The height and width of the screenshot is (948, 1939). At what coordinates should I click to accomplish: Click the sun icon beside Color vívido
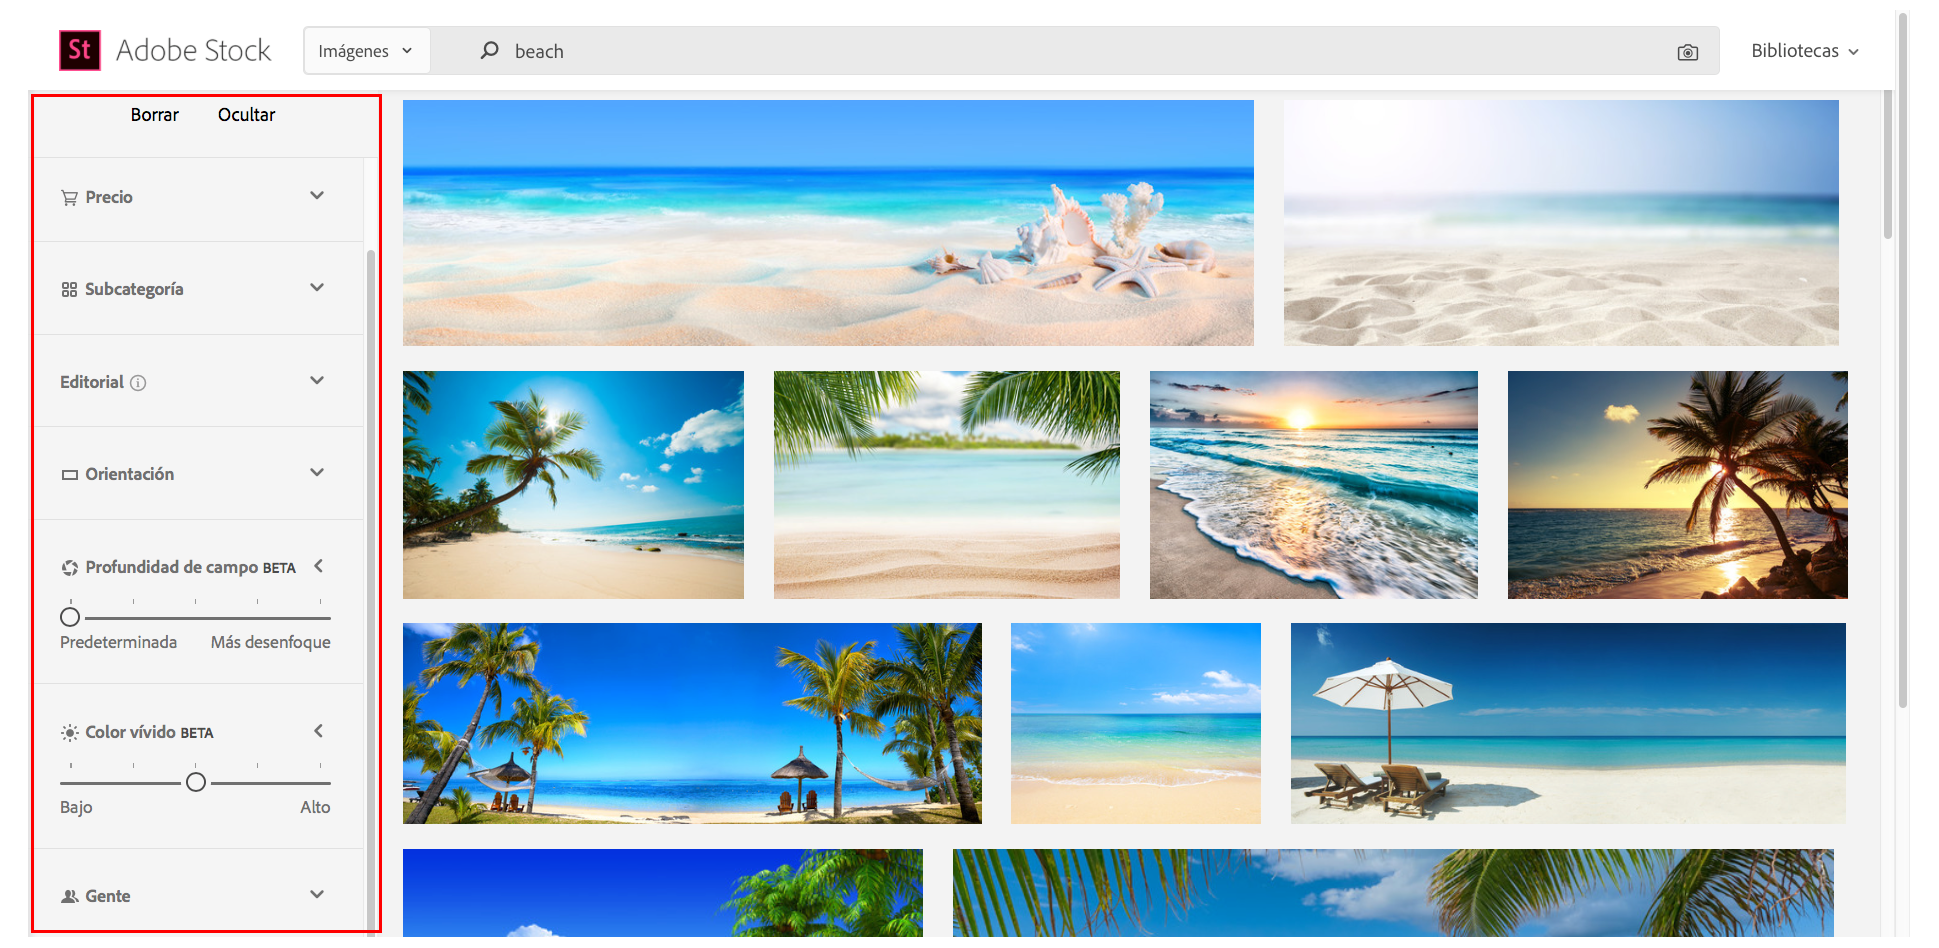[x=69, y=732]
